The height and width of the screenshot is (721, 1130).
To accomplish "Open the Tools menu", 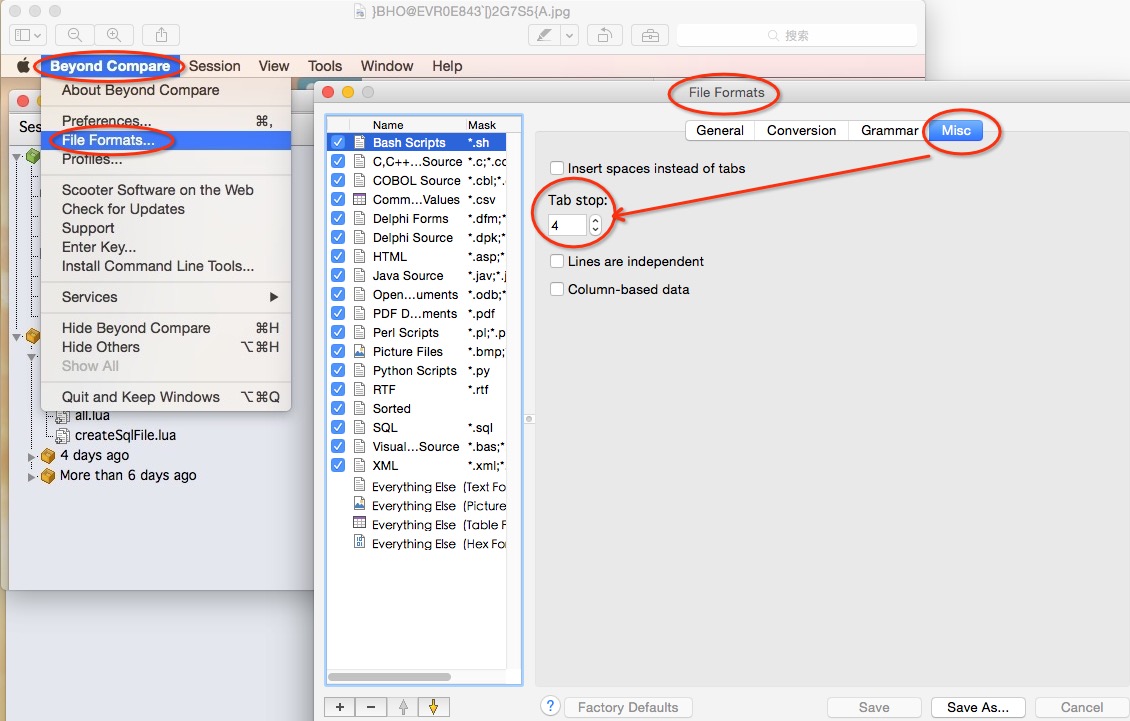I will point(325,66).
